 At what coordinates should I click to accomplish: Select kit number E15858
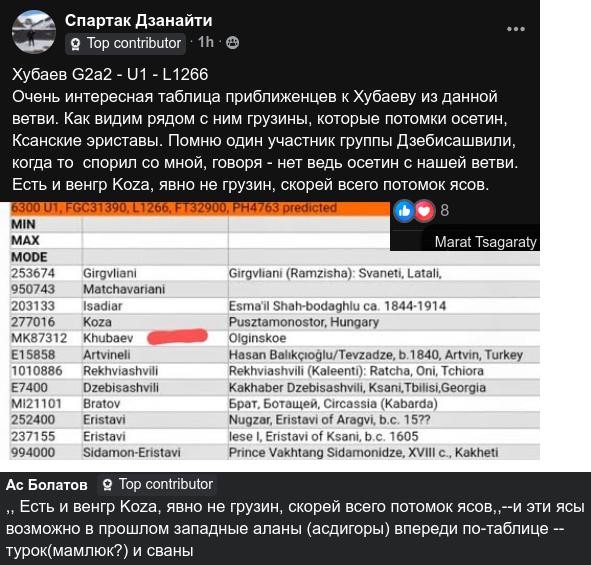33,355
